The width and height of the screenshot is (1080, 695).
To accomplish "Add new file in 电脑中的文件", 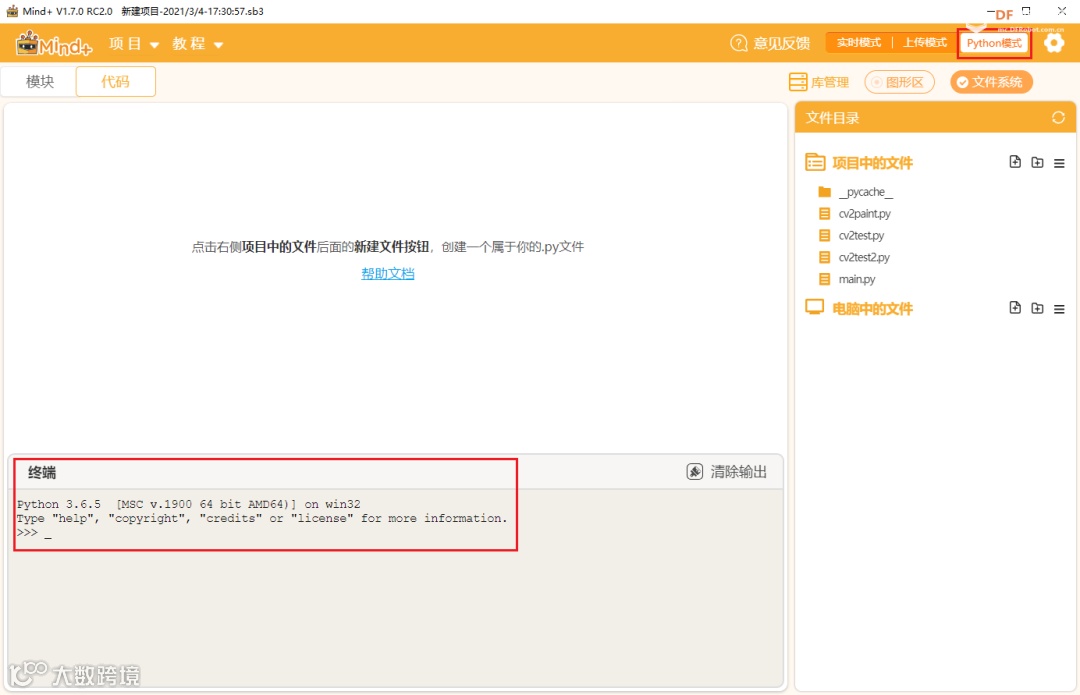I will (x=1015, y=307).
